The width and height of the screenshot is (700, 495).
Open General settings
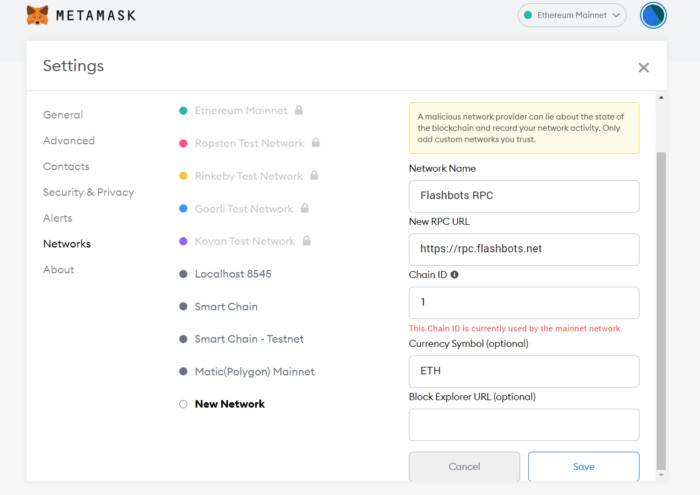coord(63,115)
